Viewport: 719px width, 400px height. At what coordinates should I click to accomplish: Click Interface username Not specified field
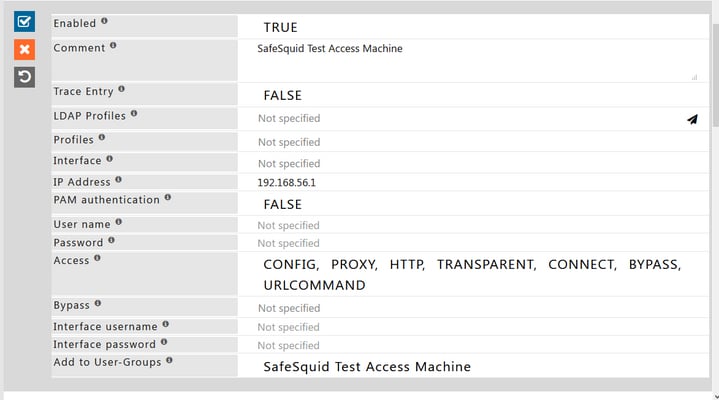pyautogui.click(x=473, y=327)
